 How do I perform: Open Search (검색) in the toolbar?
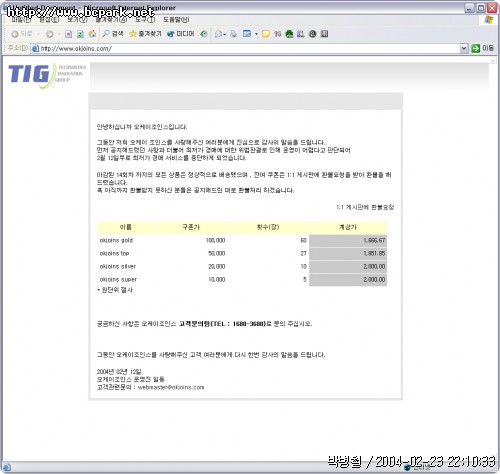(113, 34)
